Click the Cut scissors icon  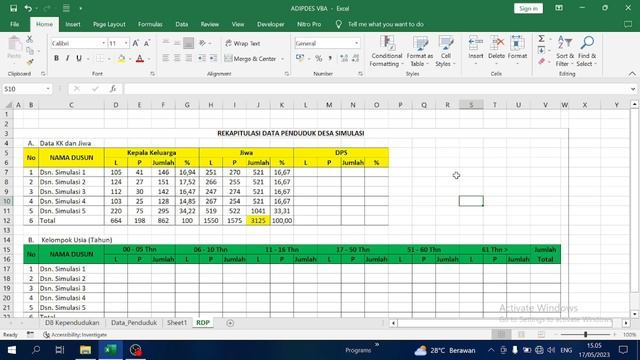pos(29,40)
